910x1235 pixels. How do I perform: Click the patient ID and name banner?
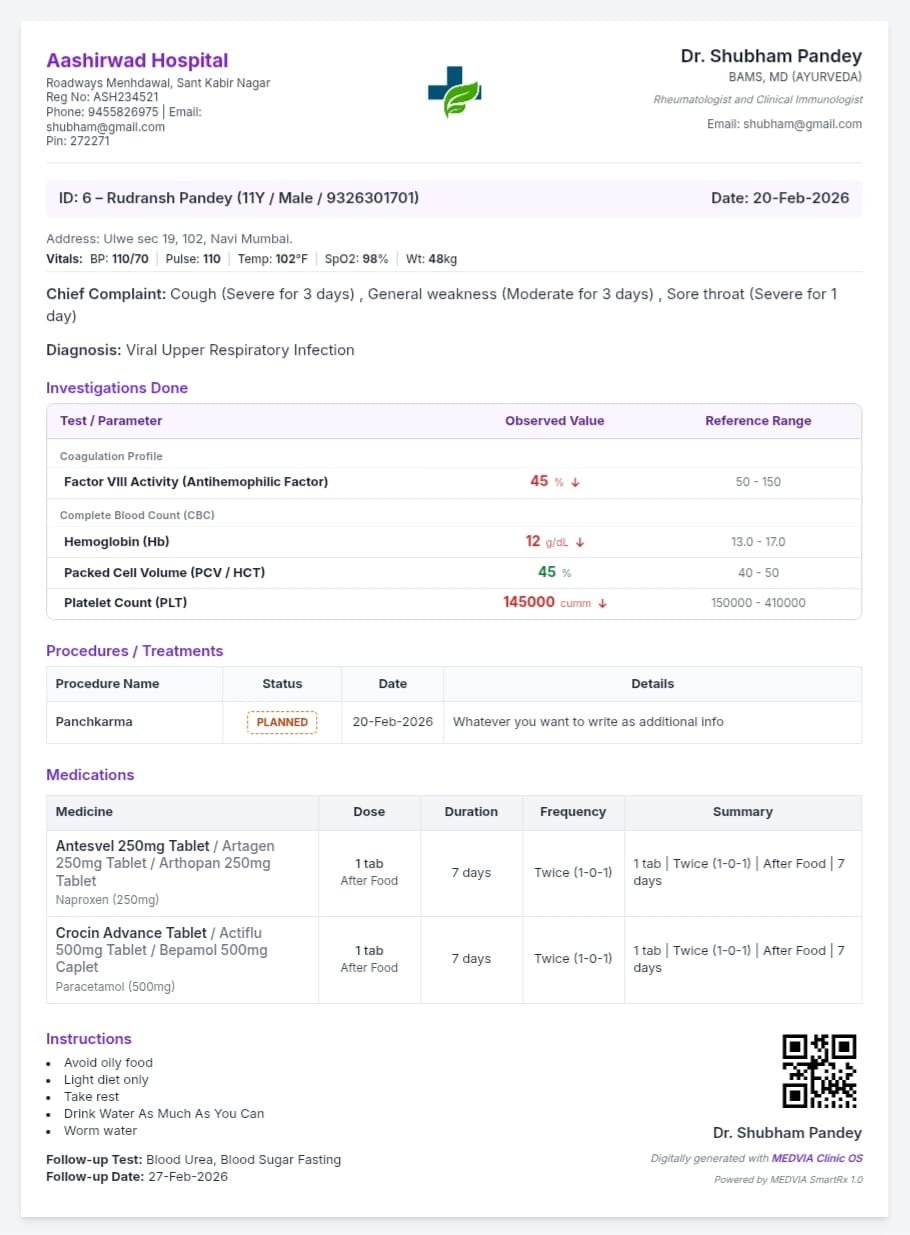[x=239, y=198]
